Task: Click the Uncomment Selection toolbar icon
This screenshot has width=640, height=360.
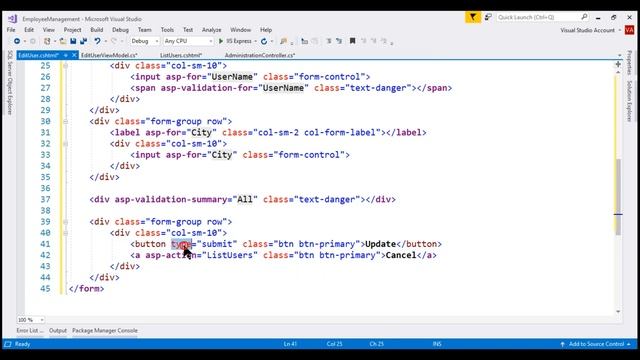Action: point(339,41)
